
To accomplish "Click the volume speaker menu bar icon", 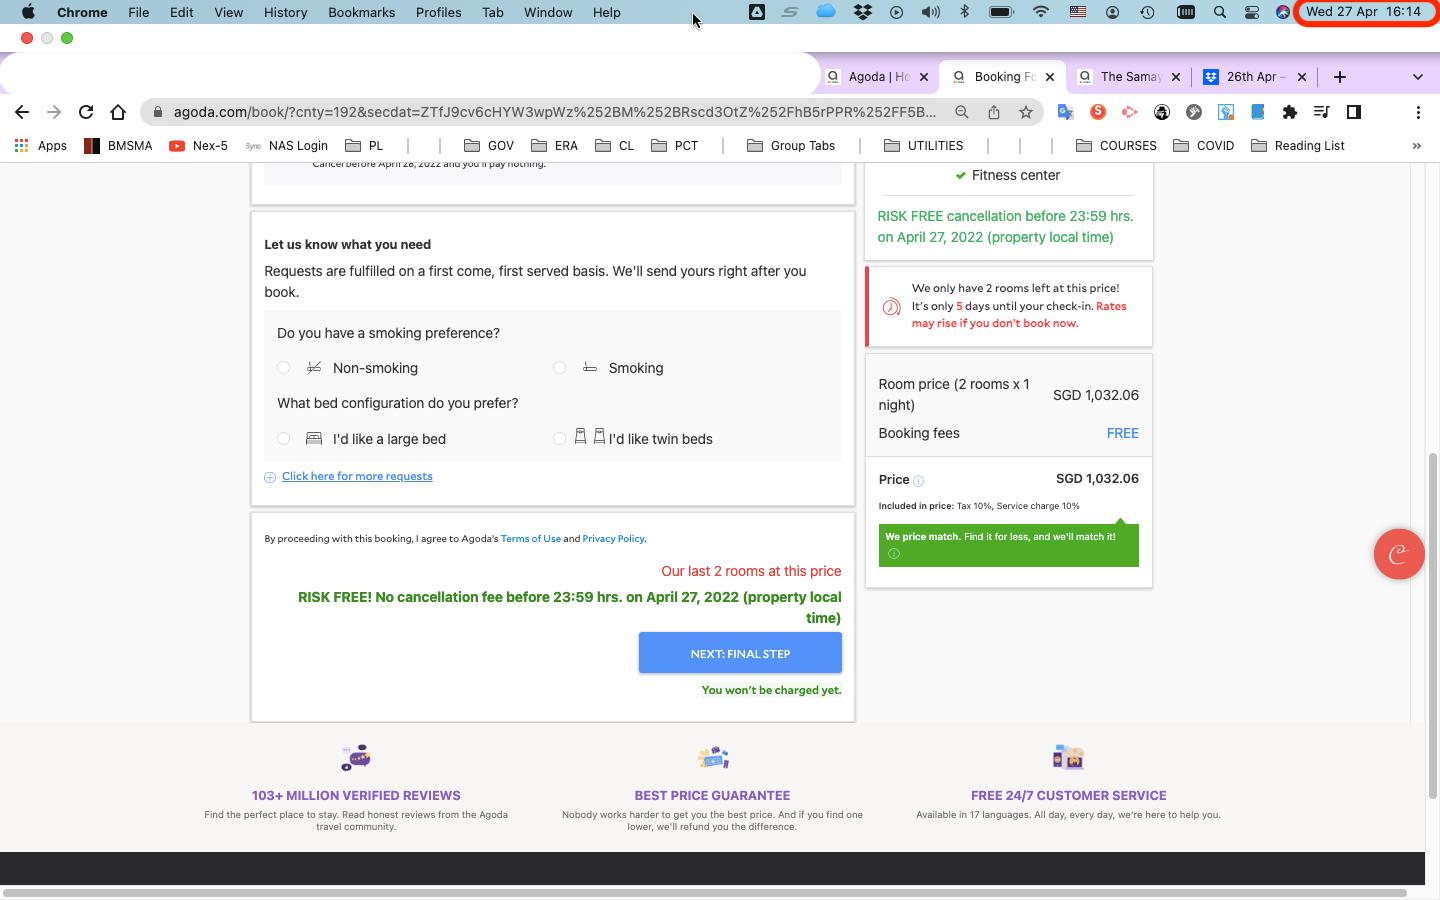I will (x=930, y=13).
